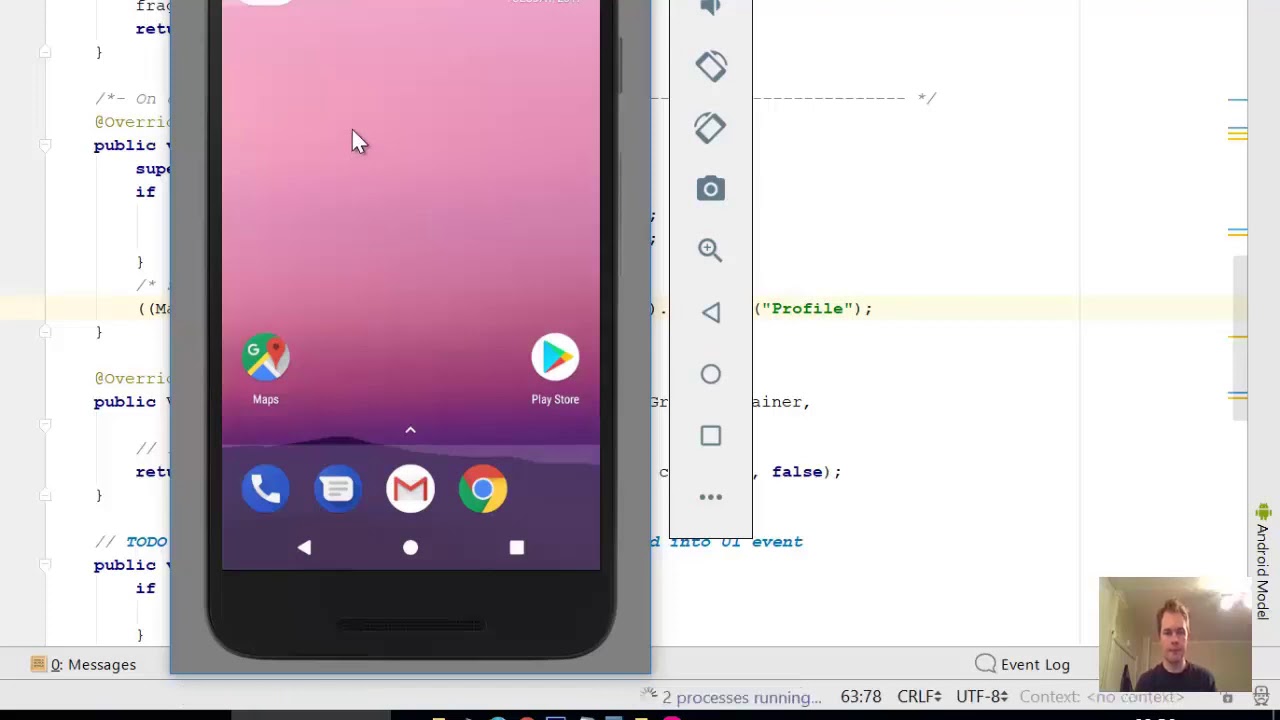Click the Context no context status entry
Image resolution: width=1280 pixels, height=720 pixels.
point(1101,697)
